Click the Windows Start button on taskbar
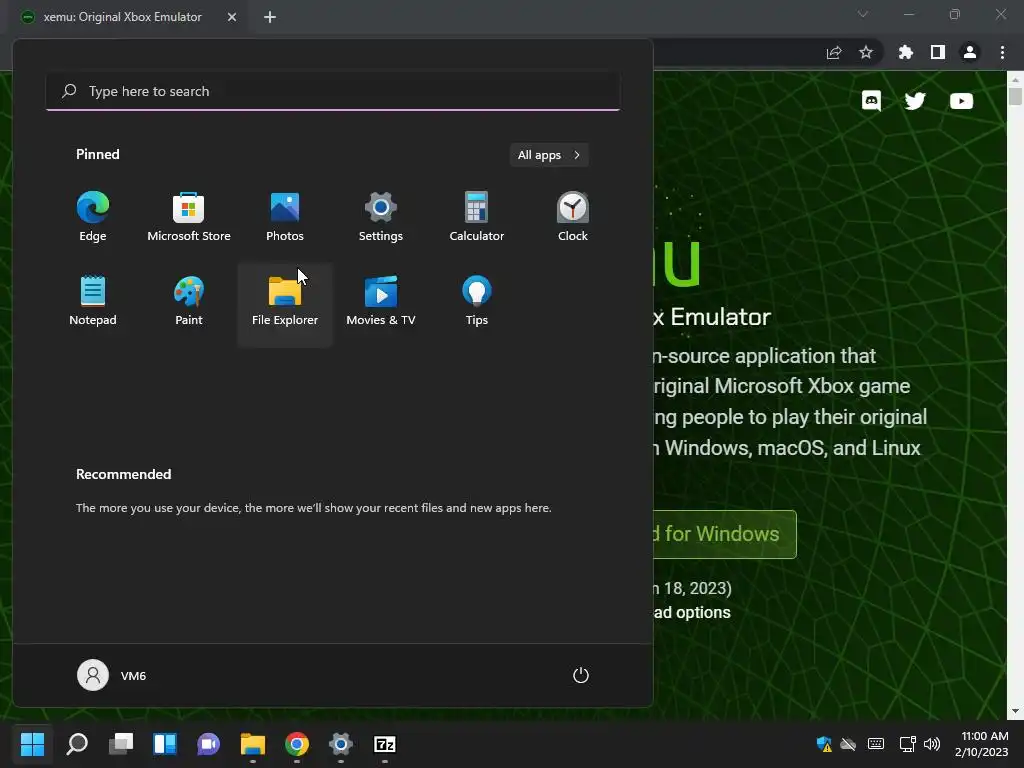 tap(32, 744)
